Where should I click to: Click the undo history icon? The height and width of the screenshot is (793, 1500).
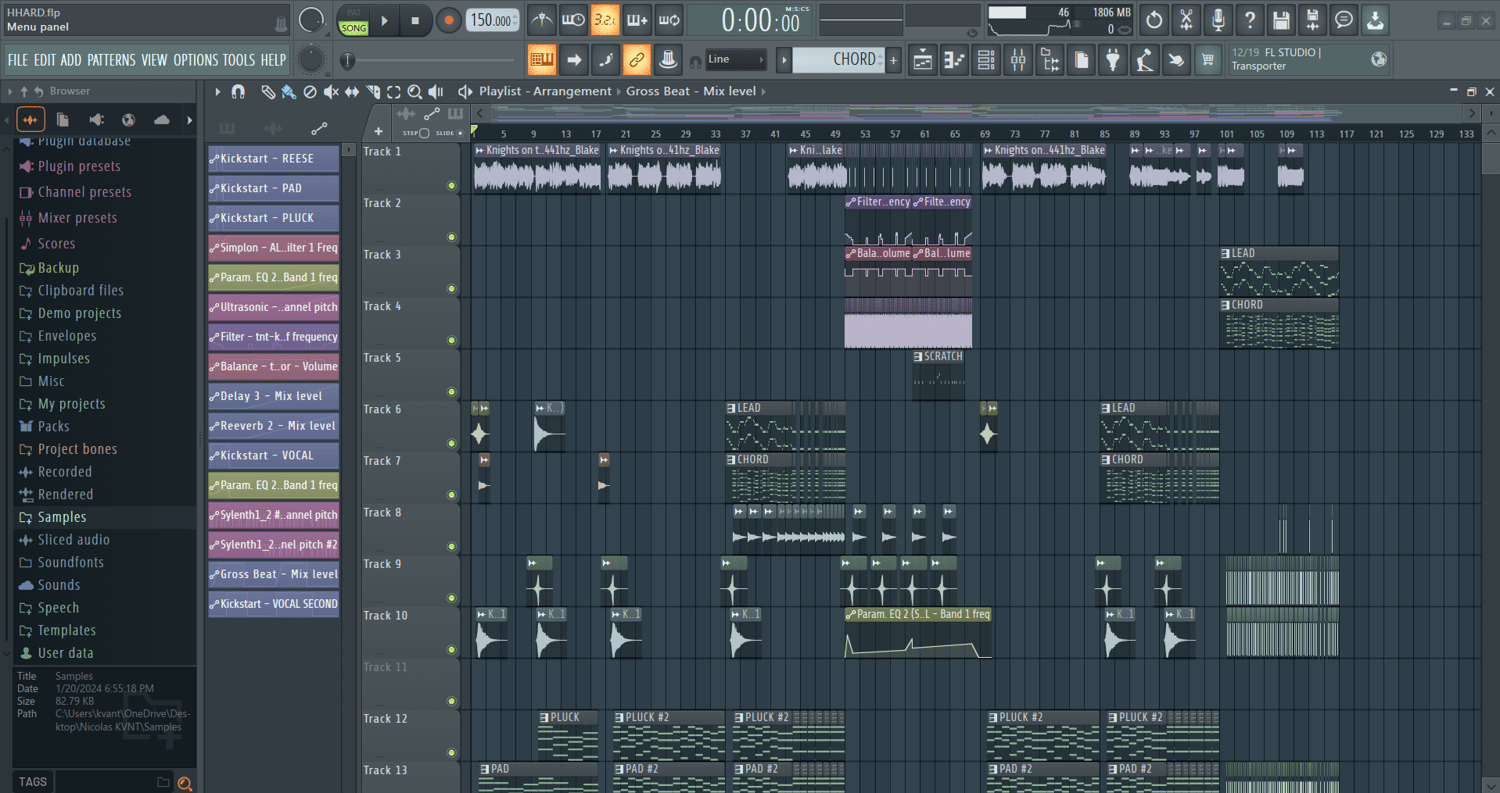pos(1154,19)
